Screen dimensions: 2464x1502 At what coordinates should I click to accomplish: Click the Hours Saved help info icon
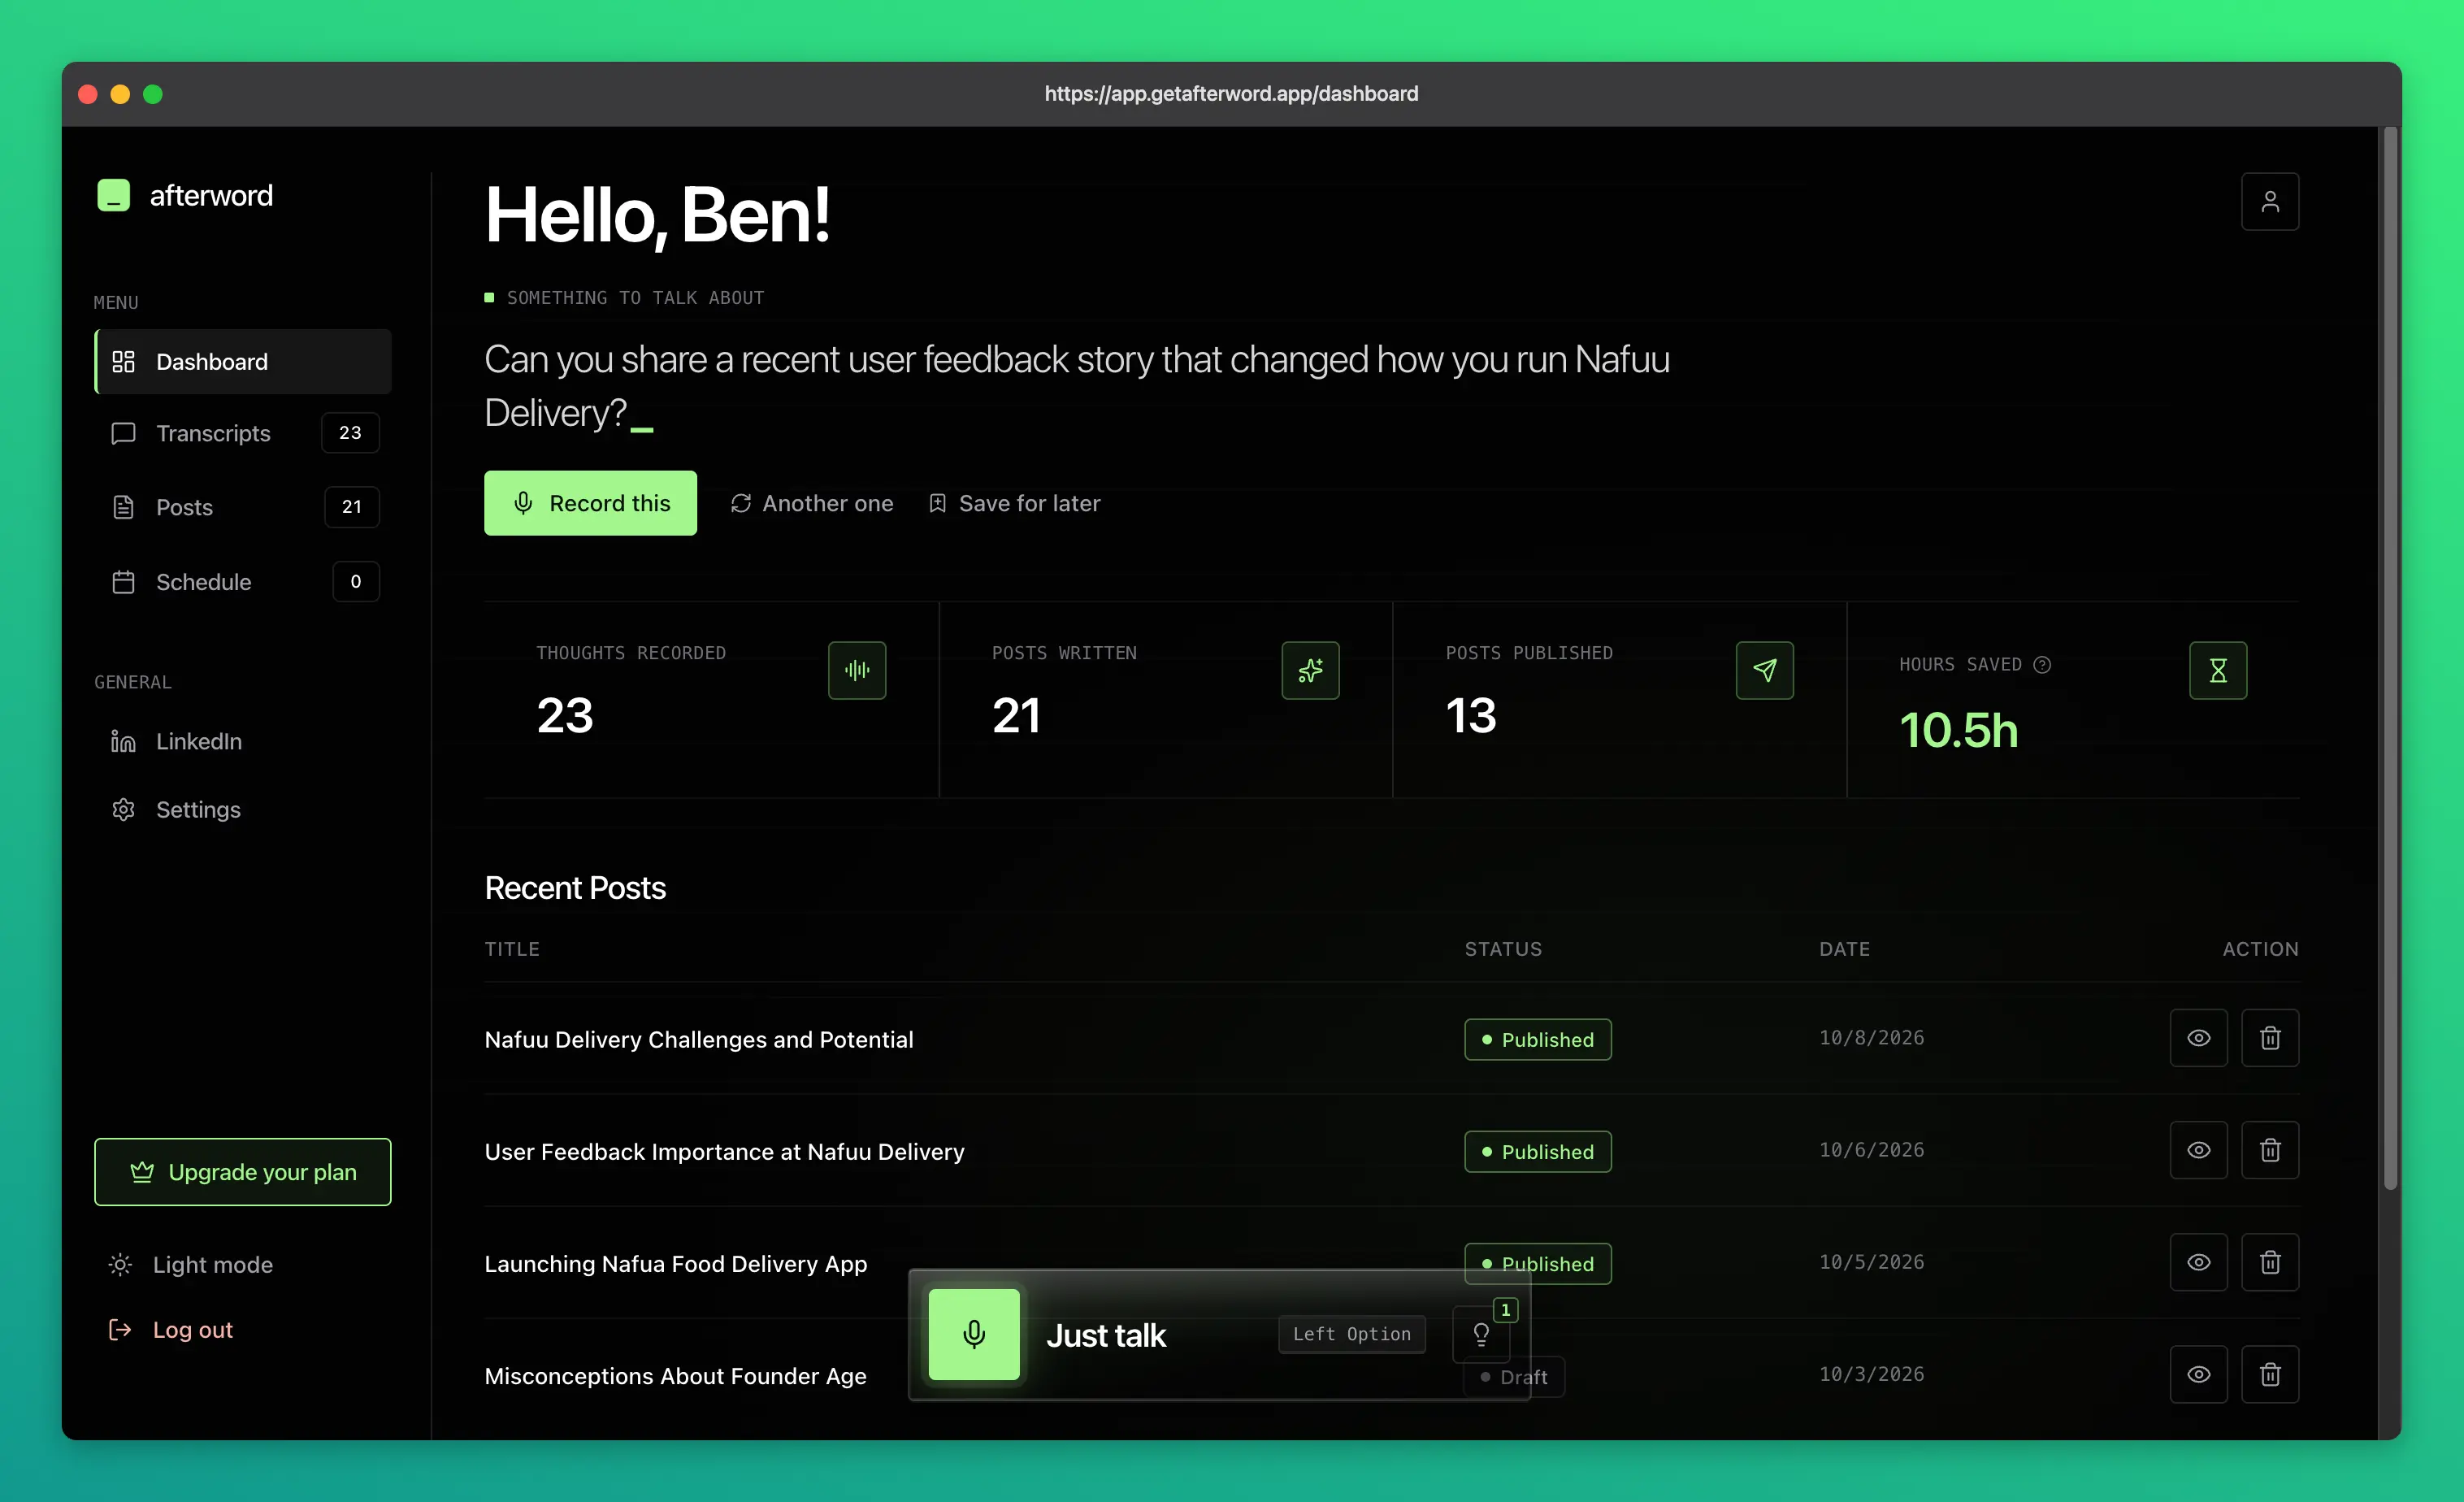pyautogui.click(x=2042, y=664)
